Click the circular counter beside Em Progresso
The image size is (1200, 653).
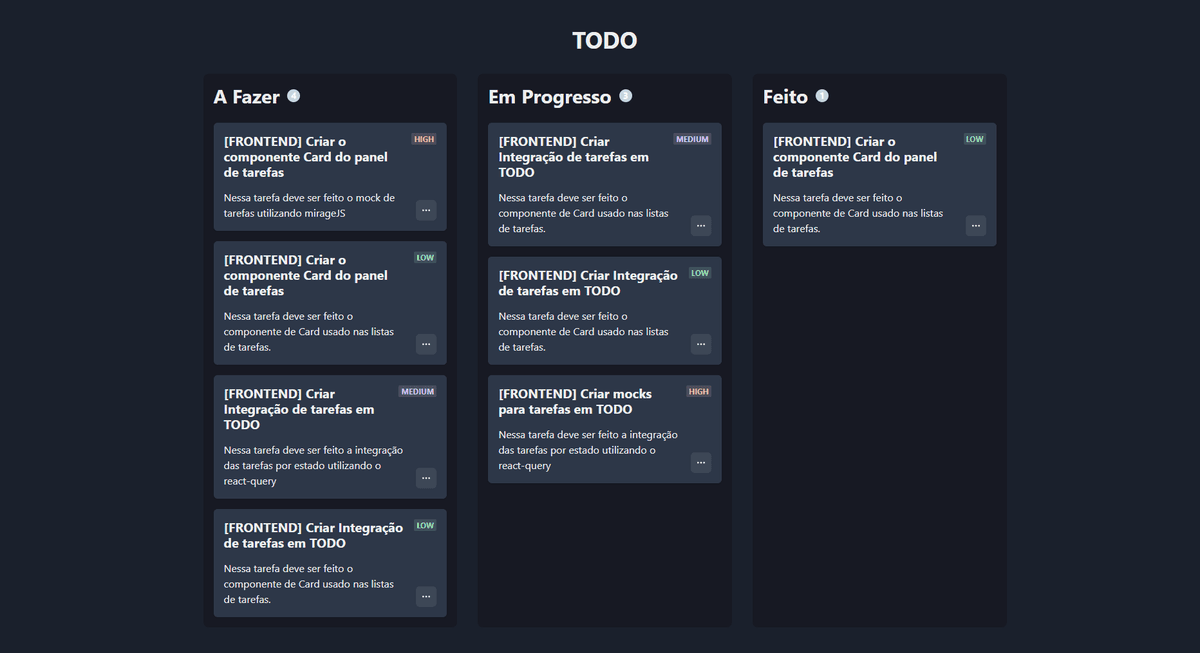(x=625, y=95)
